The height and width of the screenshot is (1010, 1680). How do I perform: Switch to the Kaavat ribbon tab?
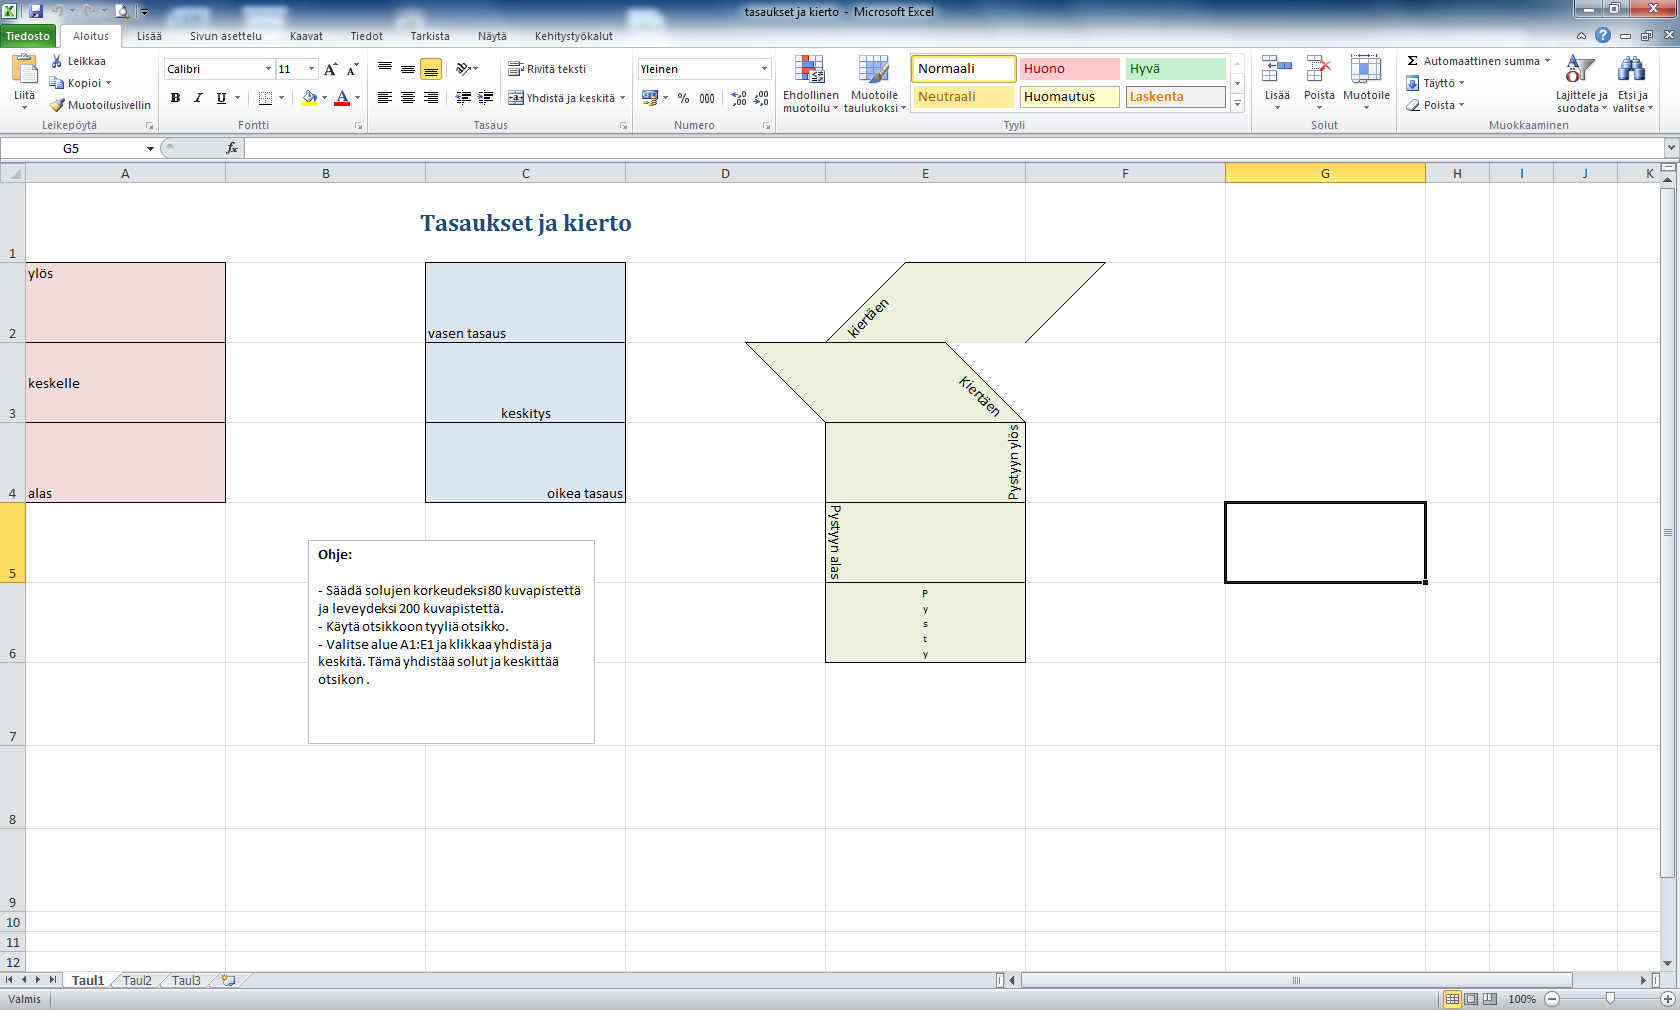[x=306, y=36]
